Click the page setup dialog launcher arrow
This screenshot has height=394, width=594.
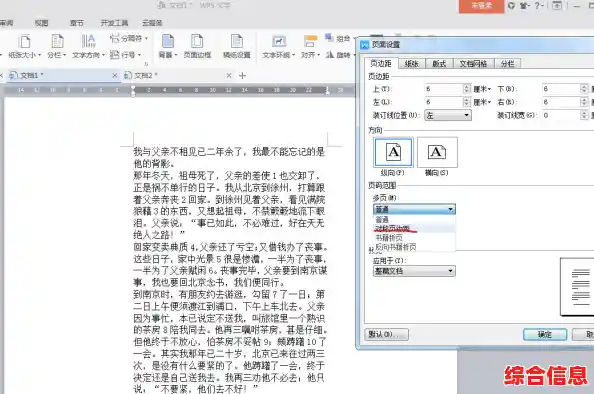pyautogui.click(x=146, y=64)
